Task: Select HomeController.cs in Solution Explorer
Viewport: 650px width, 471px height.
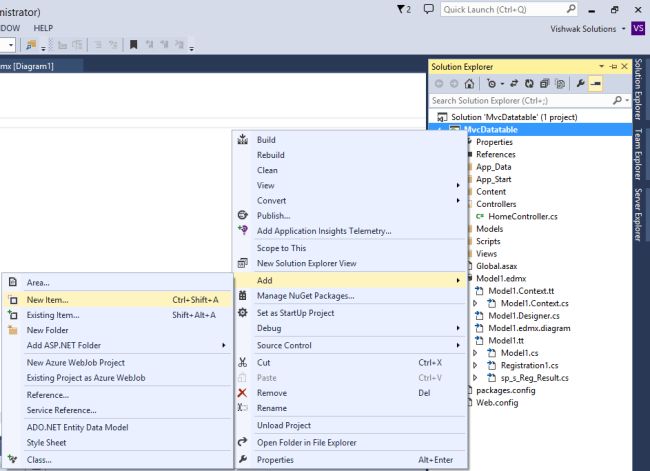Action: pyautogui.click(x=521, y=216)
